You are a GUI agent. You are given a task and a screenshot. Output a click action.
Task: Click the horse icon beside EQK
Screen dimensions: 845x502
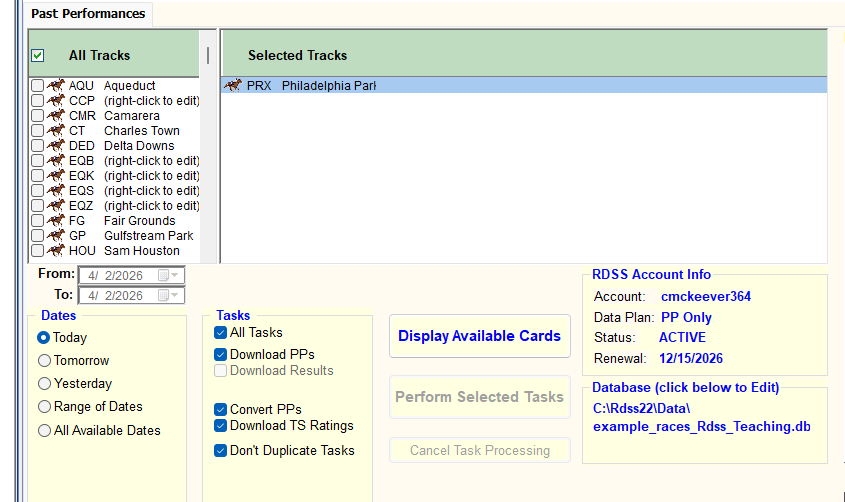tap(56, 176)
